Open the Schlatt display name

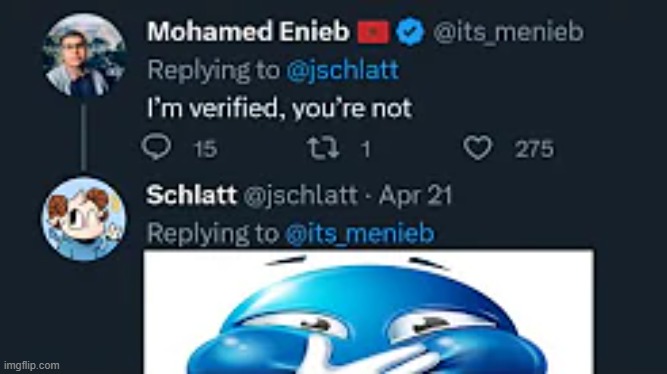point(191,195)
